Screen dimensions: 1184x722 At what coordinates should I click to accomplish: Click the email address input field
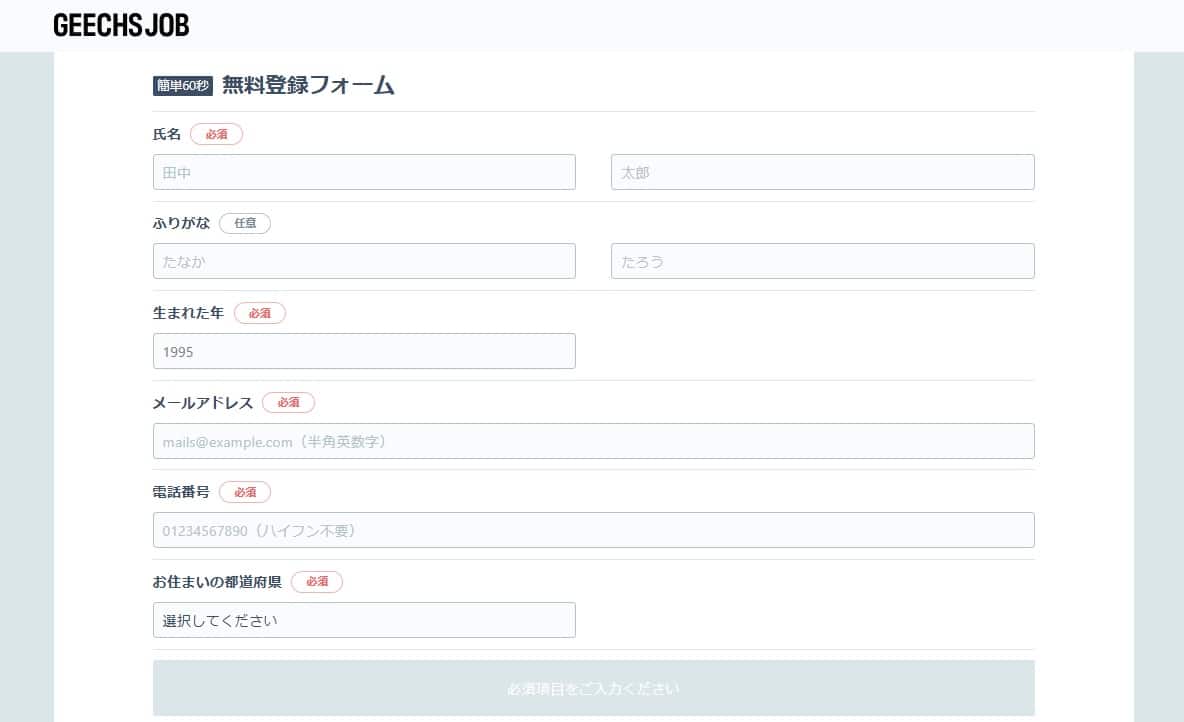click(593, 441)
